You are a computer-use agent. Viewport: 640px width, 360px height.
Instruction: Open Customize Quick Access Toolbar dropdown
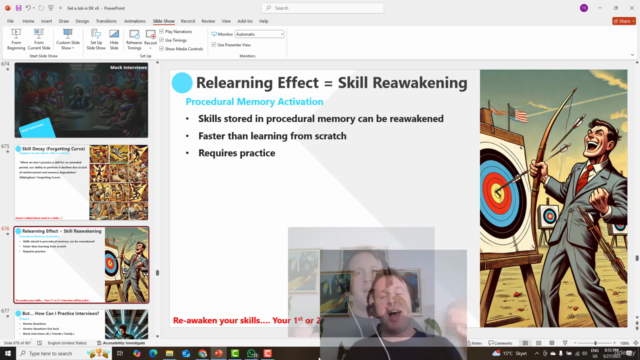click(60, 8)
